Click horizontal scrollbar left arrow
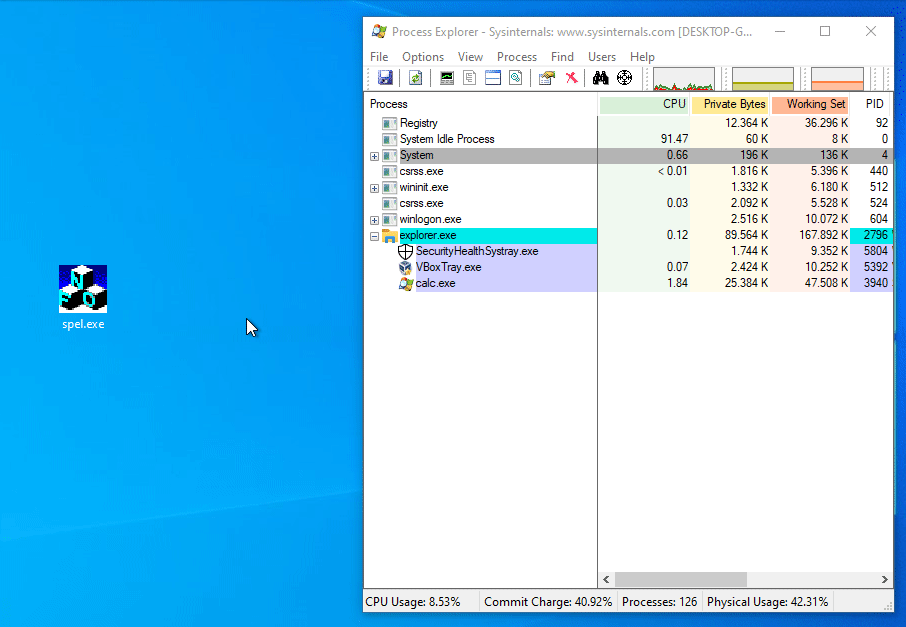 coord(606,579)
